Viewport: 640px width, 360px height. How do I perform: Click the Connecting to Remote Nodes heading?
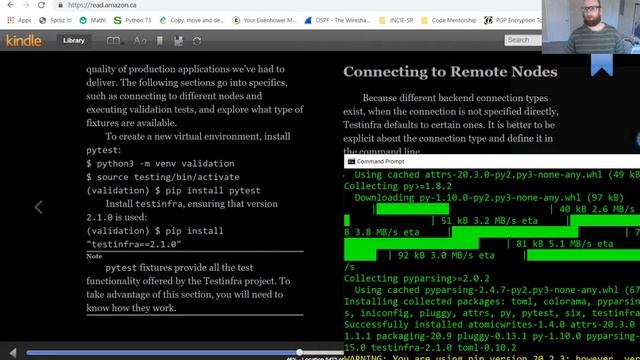tap(450, 72)
